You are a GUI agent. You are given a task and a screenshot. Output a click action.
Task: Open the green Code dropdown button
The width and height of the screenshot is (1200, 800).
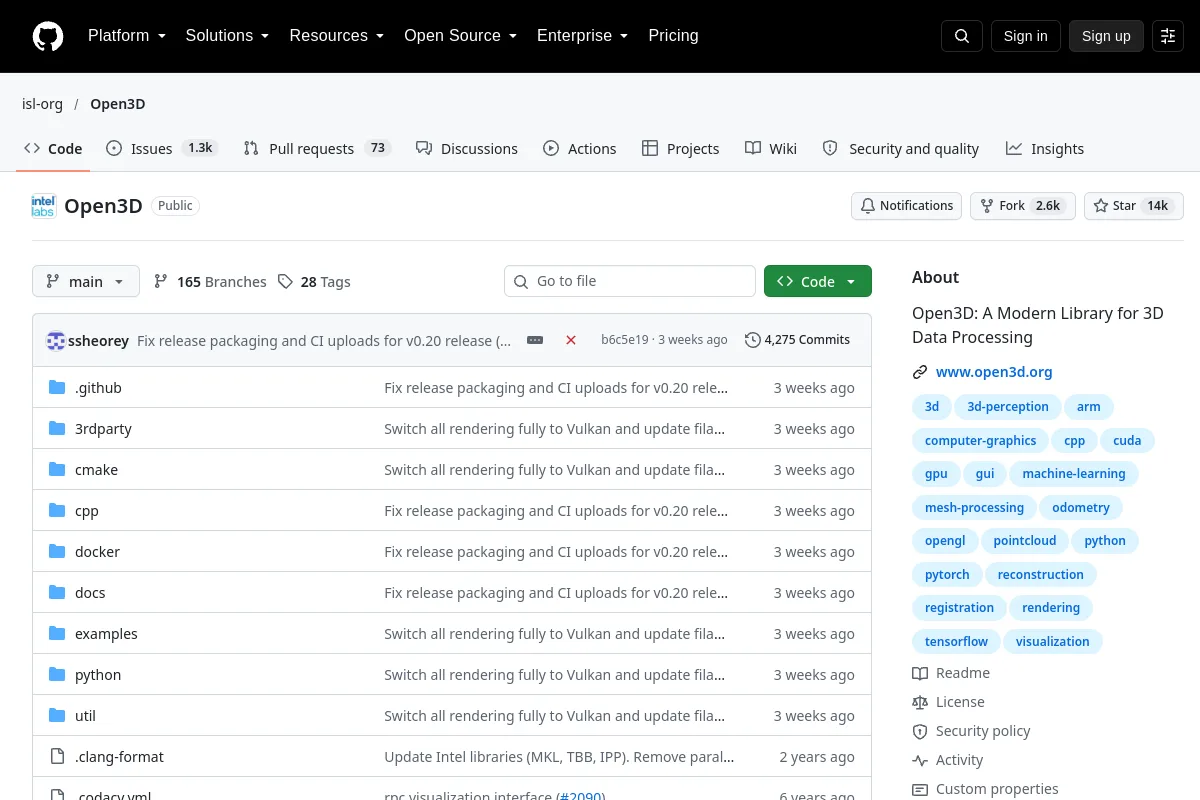coord(818,282)
